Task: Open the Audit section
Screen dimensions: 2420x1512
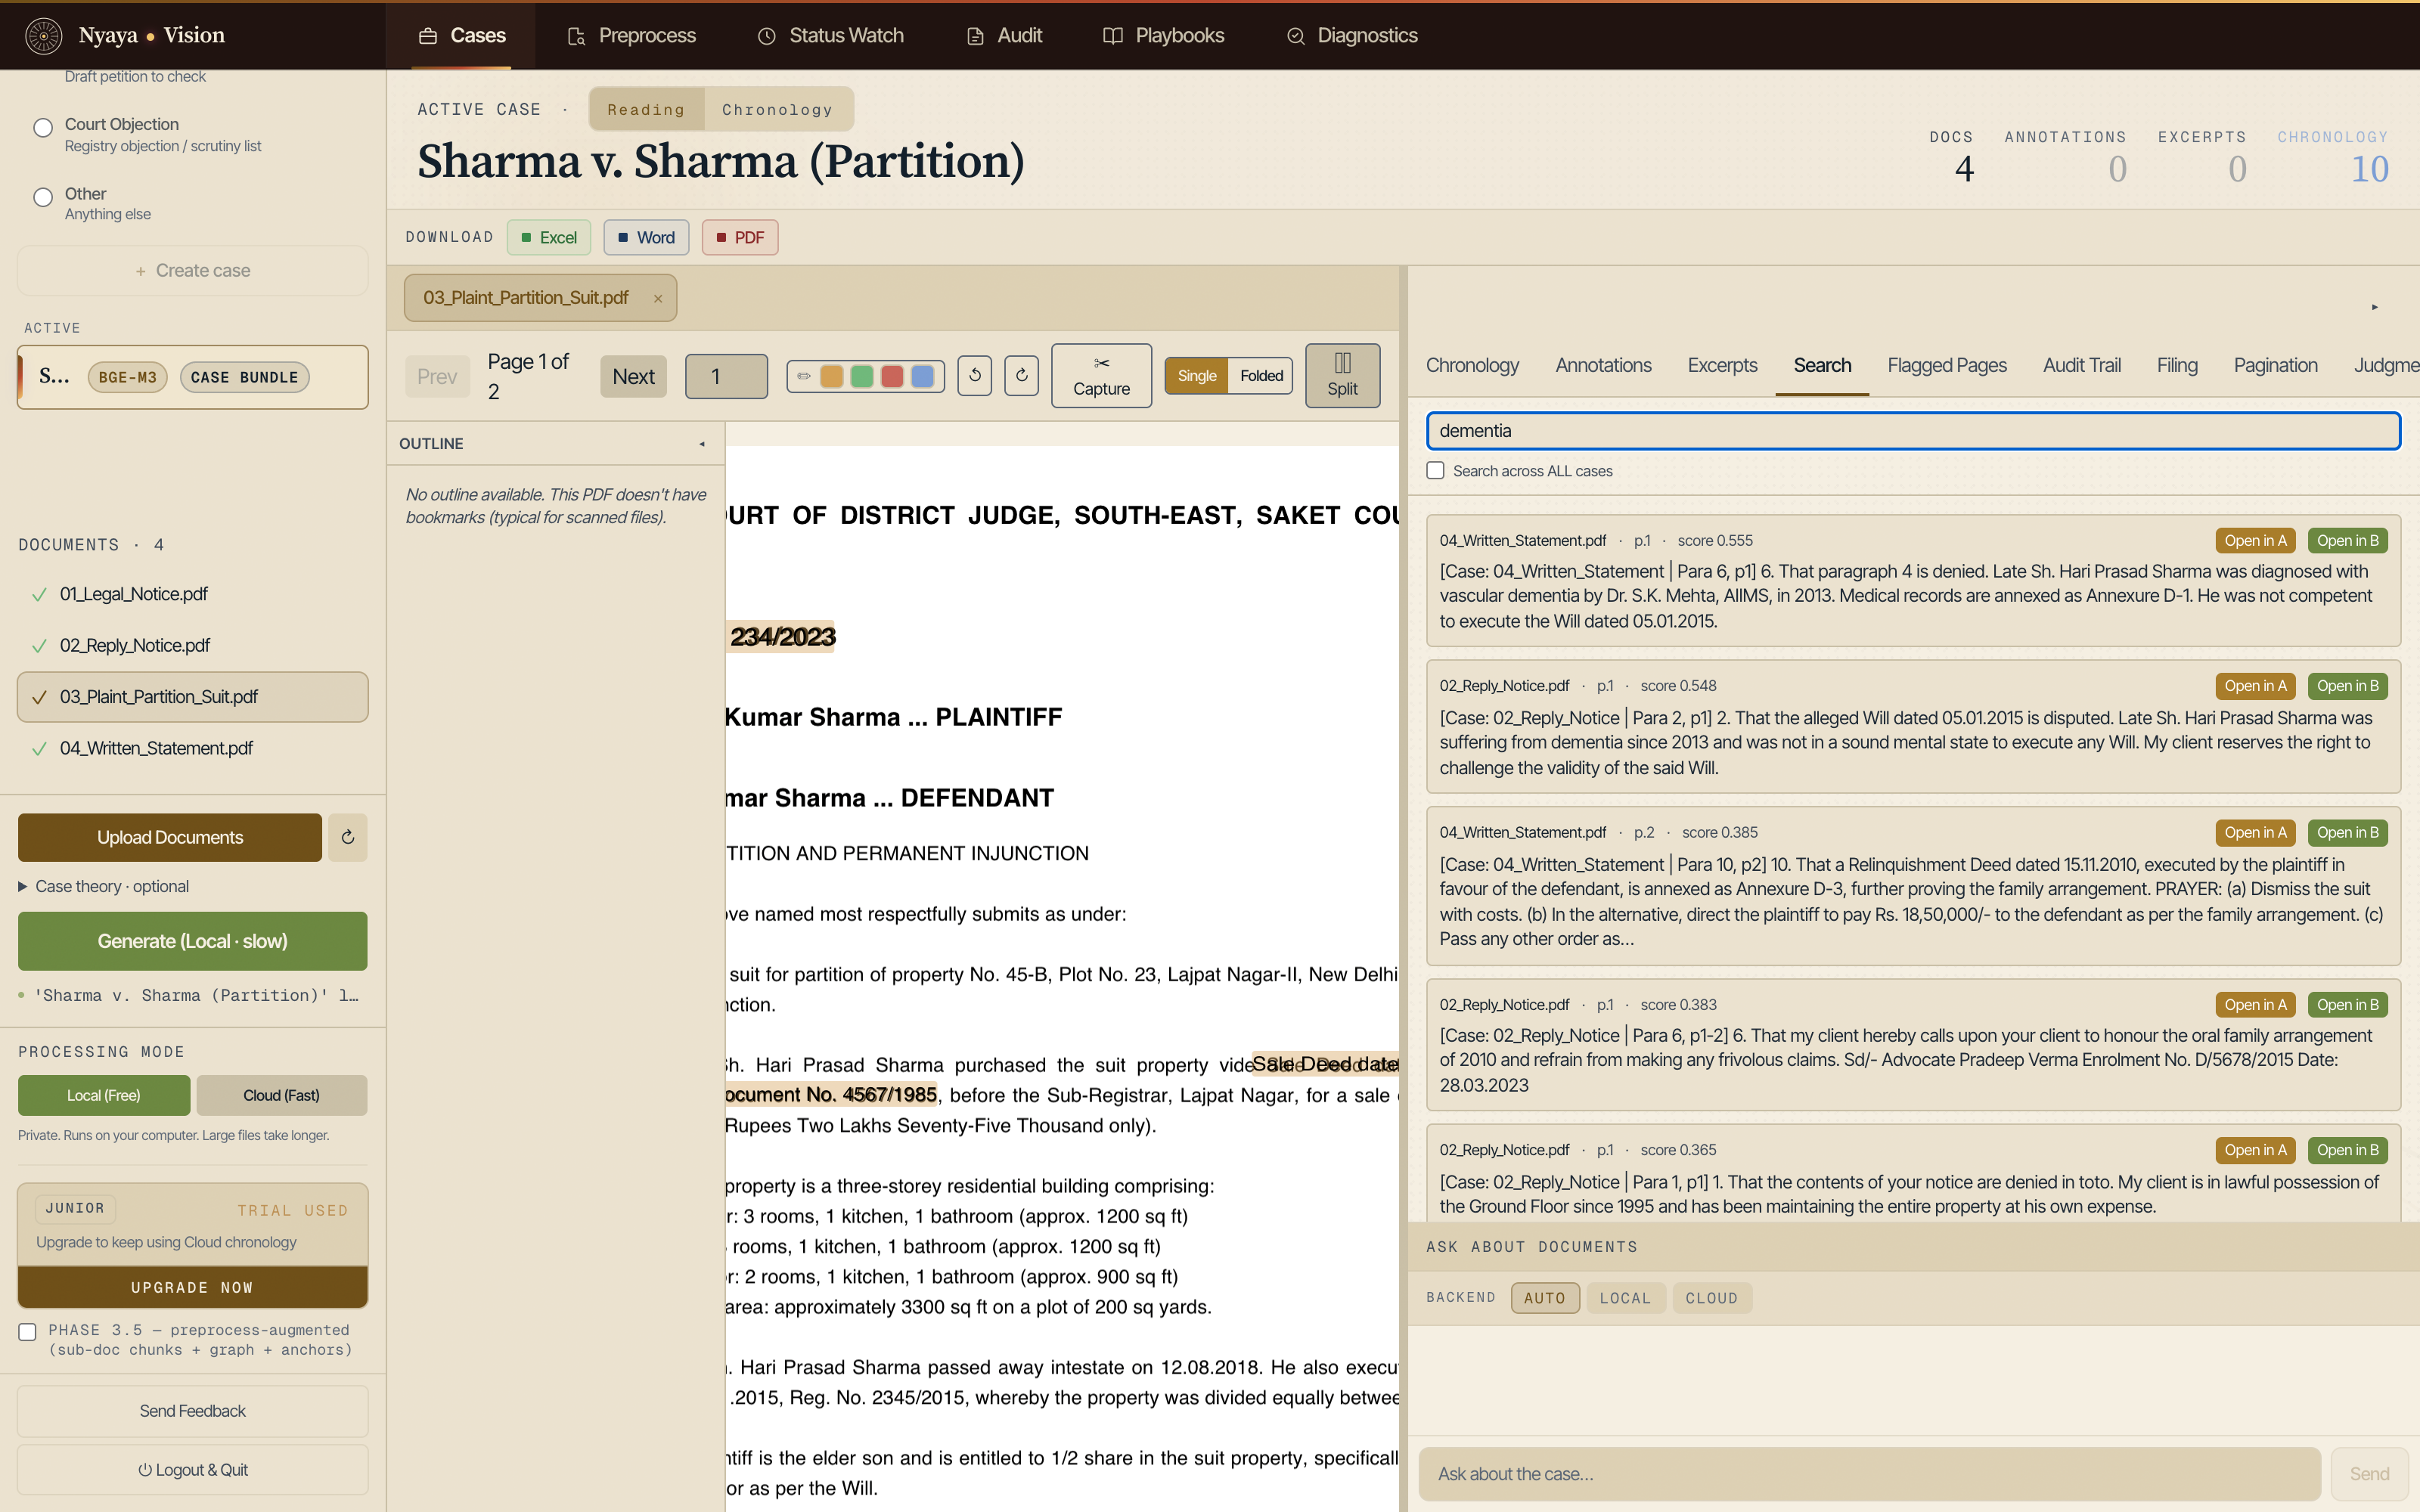Action: coord(1005,36)
